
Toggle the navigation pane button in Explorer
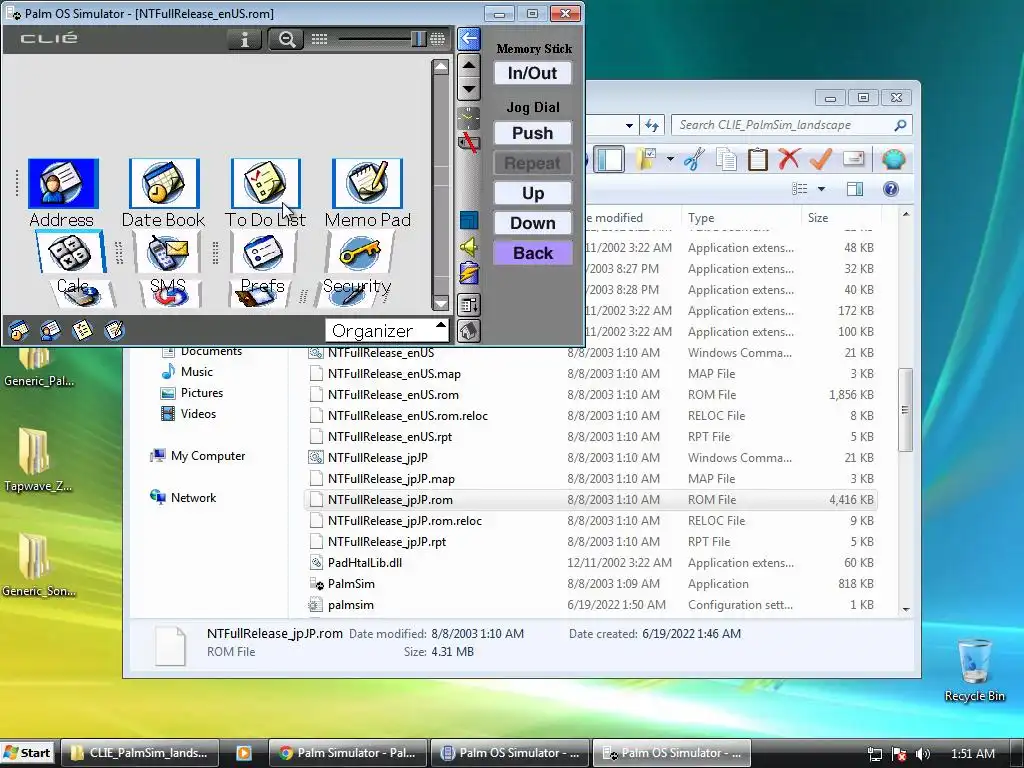tap(609, 159)
